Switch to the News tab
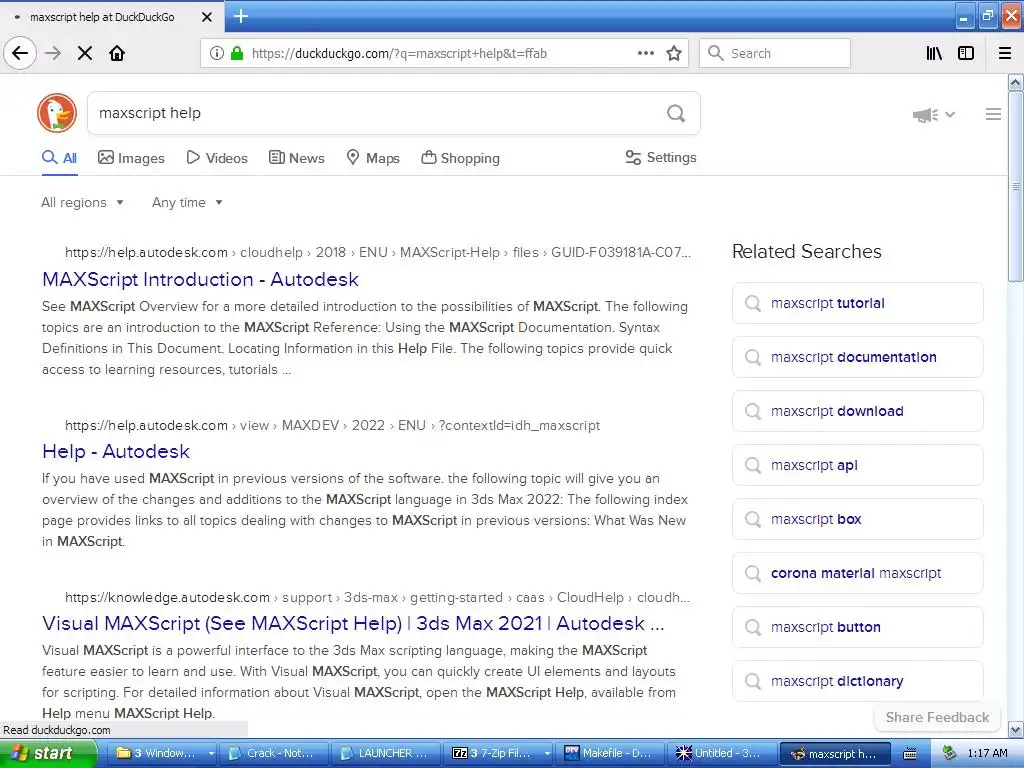 coord(296,158)
